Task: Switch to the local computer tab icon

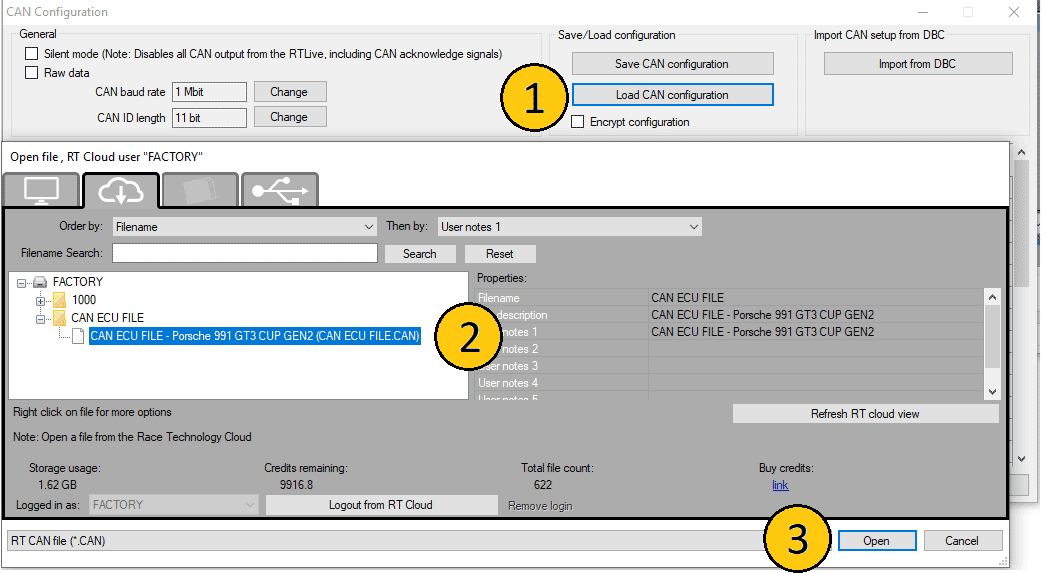Action: 44,190
